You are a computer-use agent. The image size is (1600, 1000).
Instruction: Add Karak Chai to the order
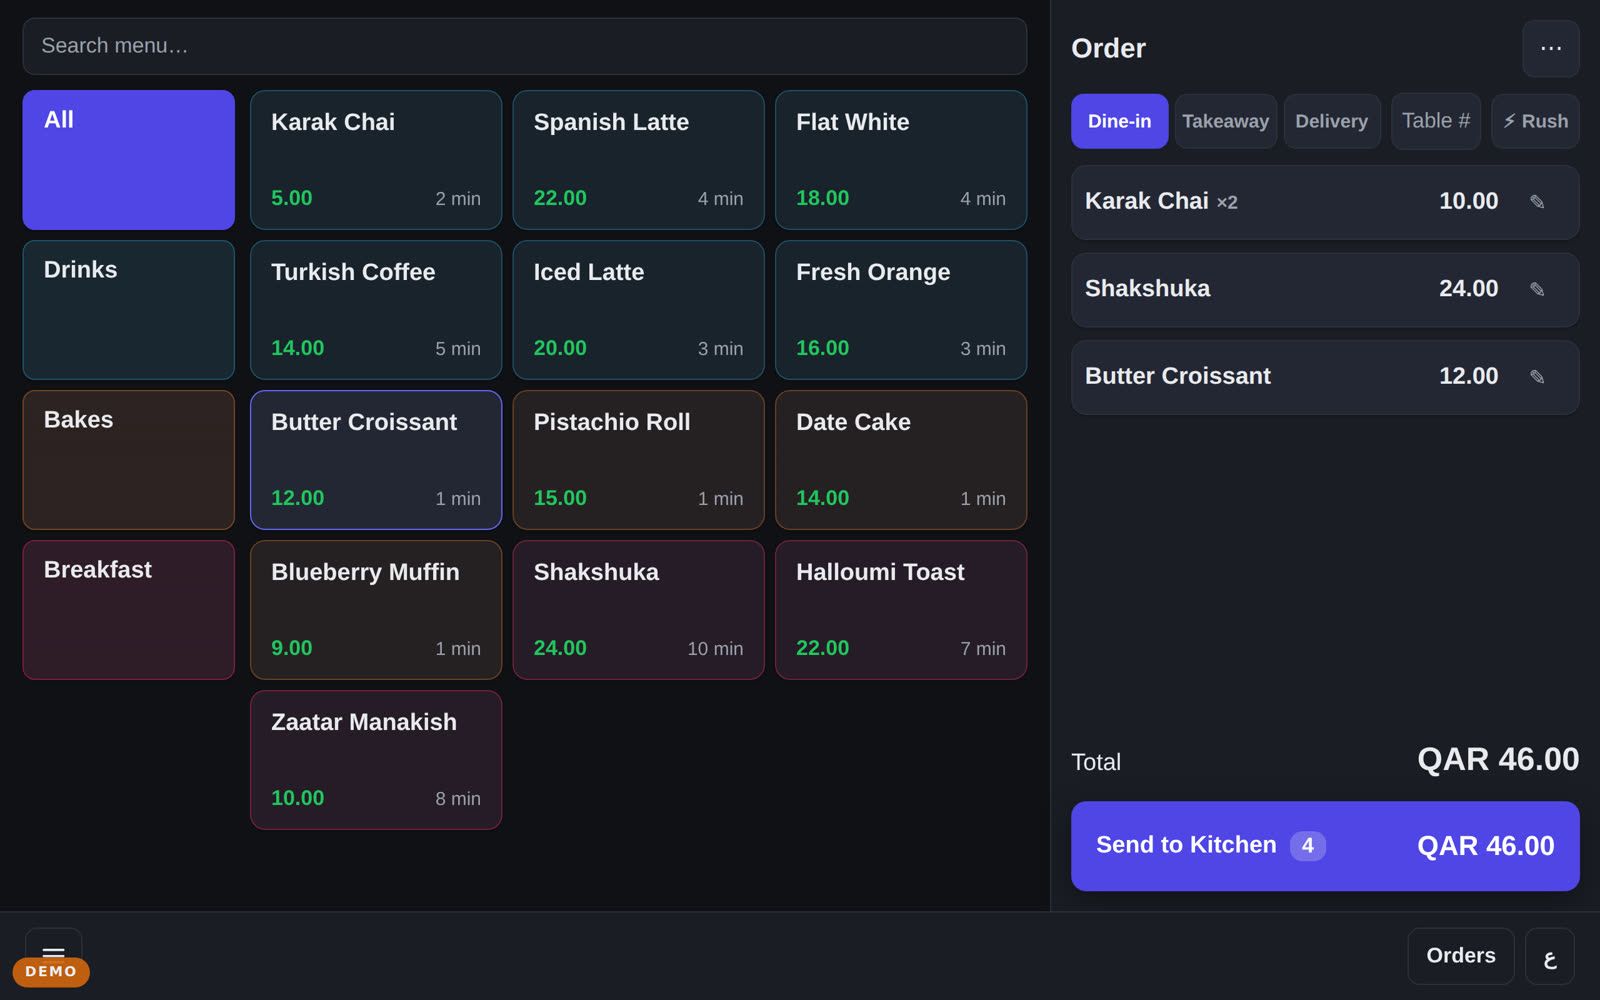tap(376, 160)
